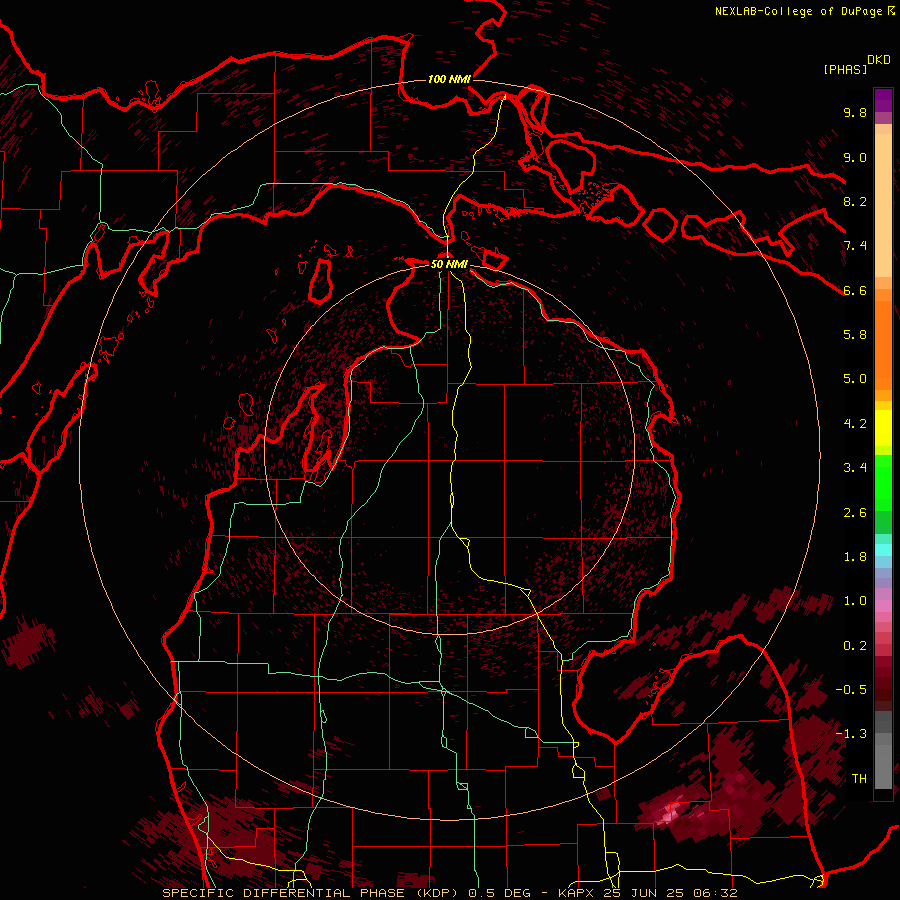Click the green band of the color bar
The width and height of the screenshot is (900, 900).
point(883,483)
